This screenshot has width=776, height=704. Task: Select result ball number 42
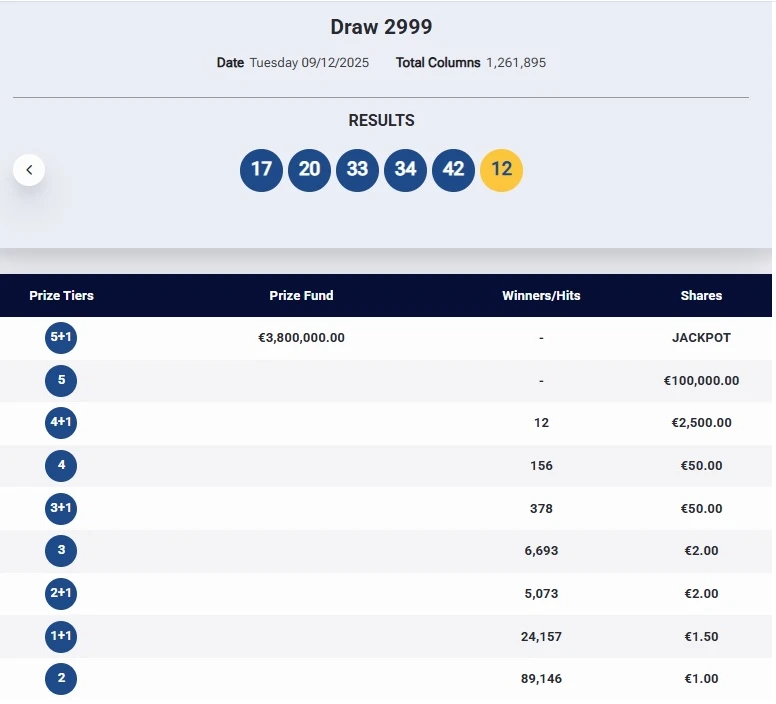coord(453,169)
